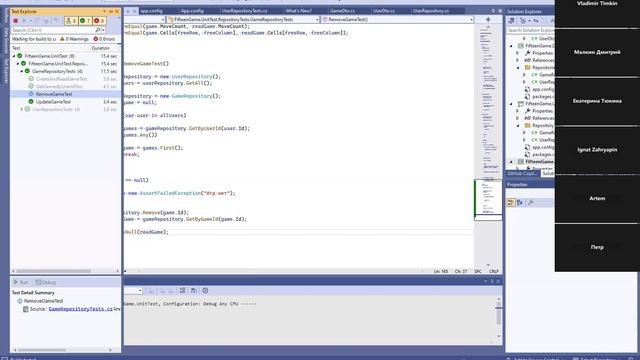Toggle the failed tests filter showing 0

click(99, 20)
